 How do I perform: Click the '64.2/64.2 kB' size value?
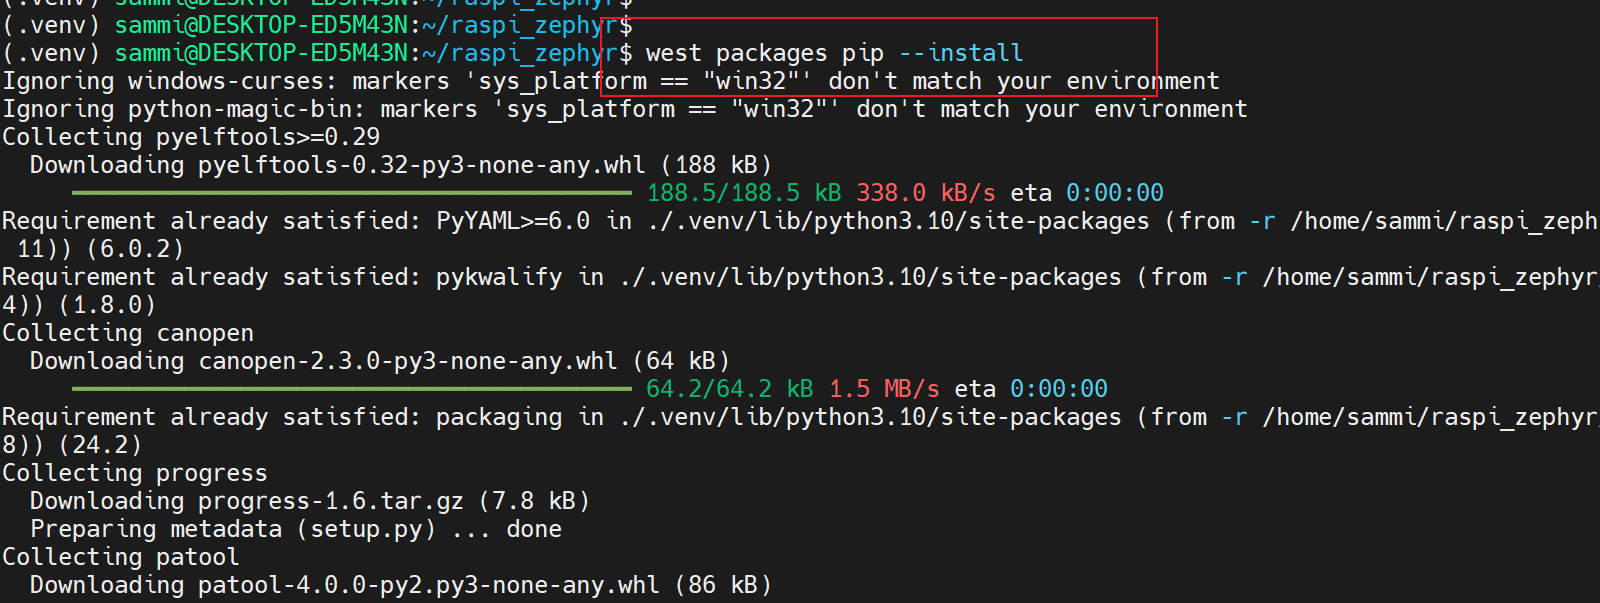(x=730, y=389)
